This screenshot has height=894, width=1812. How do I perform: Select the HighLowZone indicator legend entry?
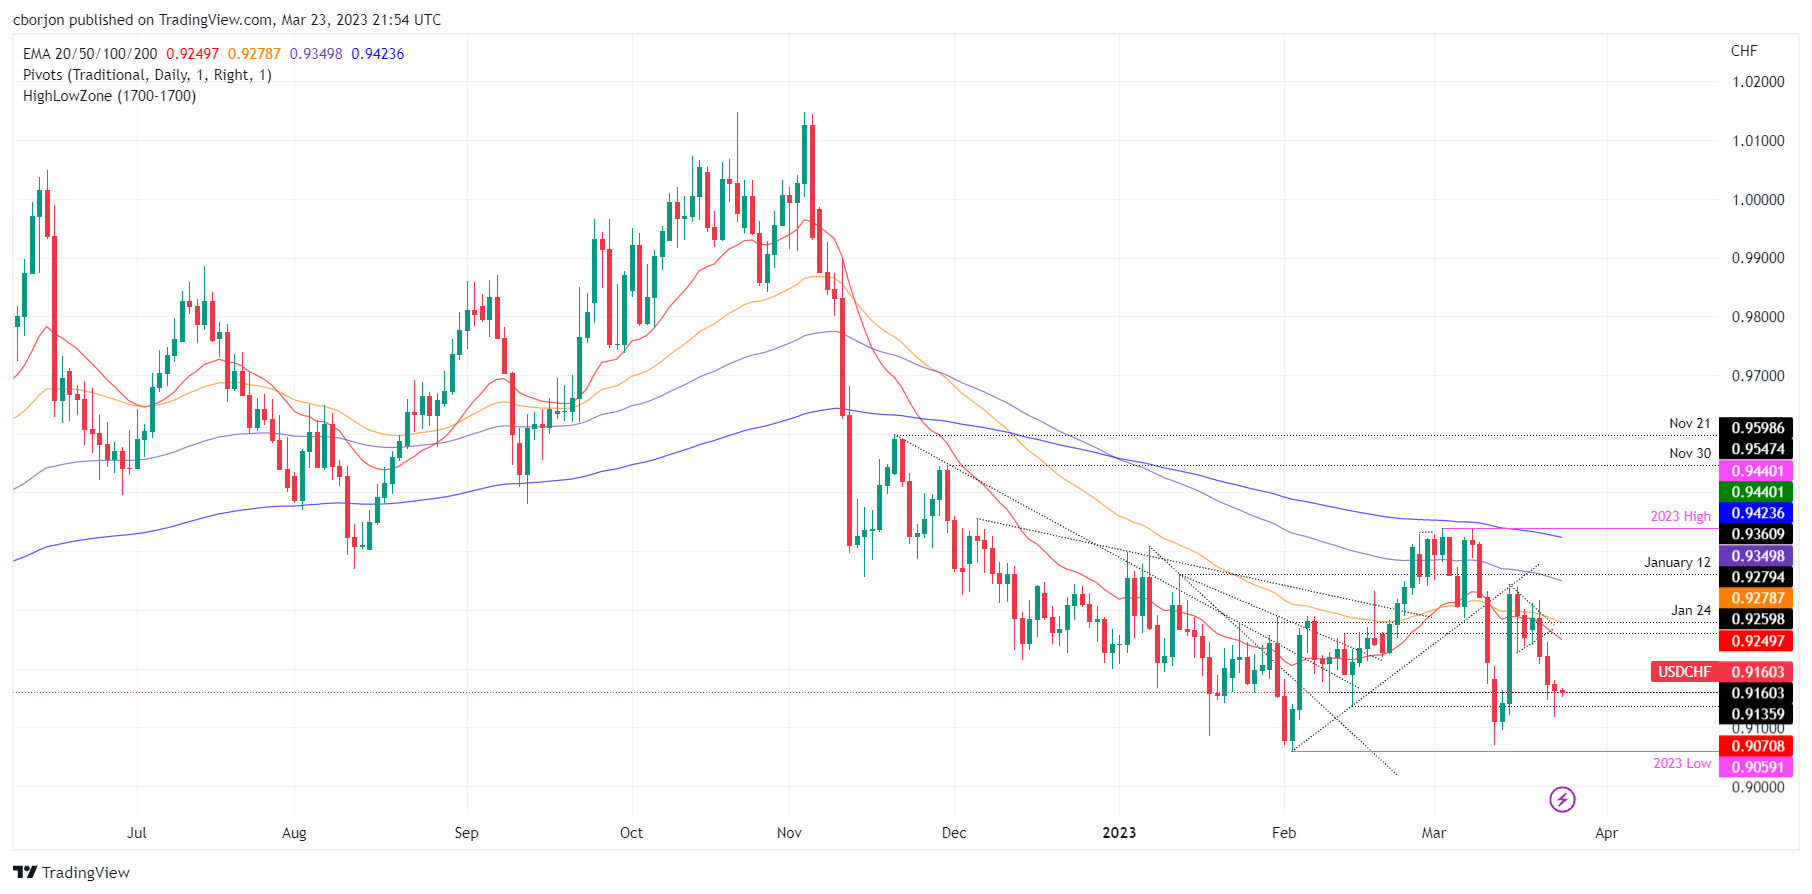[x=109, y=96]
